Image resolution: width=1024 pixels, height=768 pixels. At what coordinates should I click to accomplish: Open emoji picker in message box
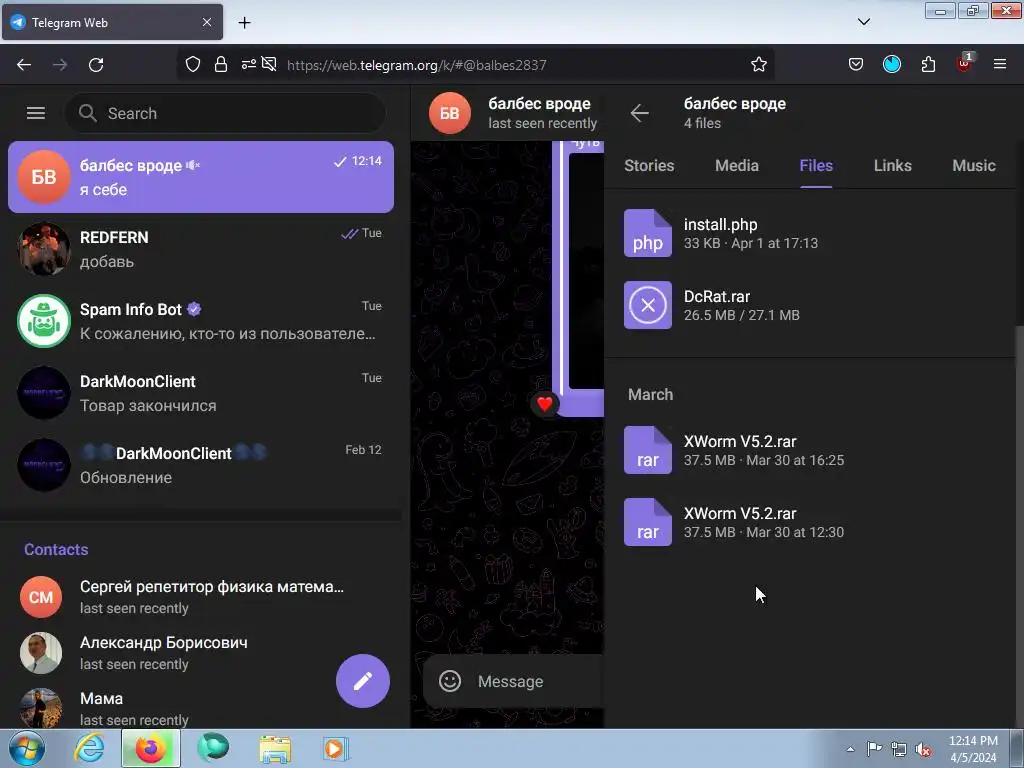coord(449,681)
